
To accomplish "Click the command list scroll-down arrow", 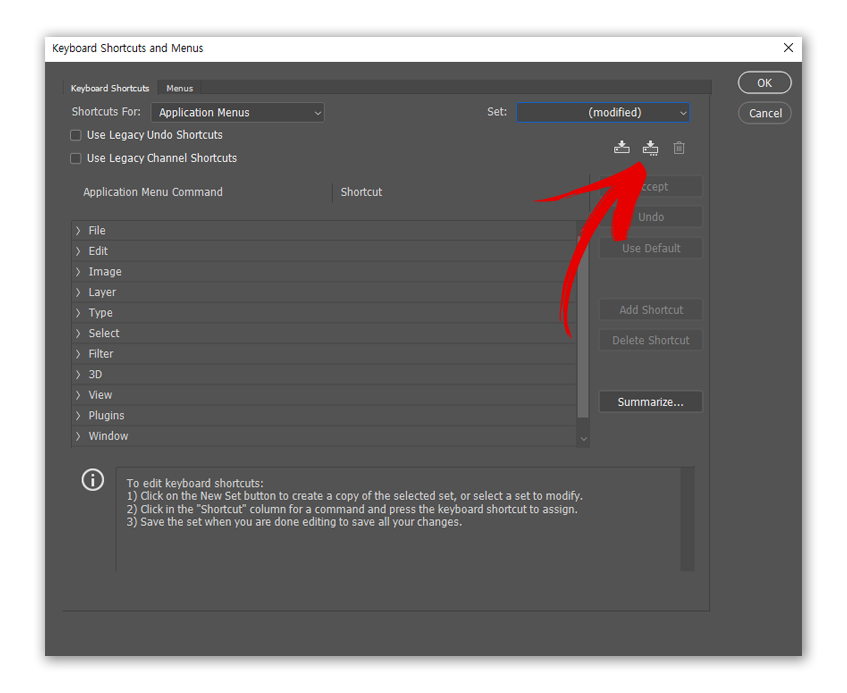I will coord(583,439).
